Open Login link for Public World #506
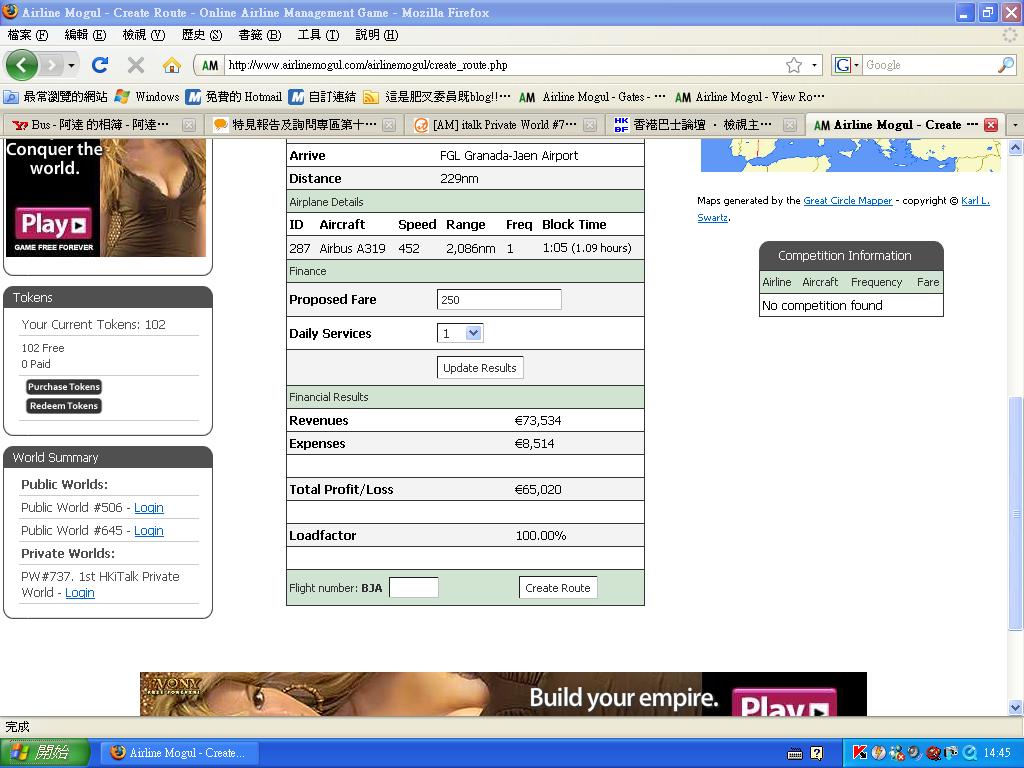 tap(149, 508)
